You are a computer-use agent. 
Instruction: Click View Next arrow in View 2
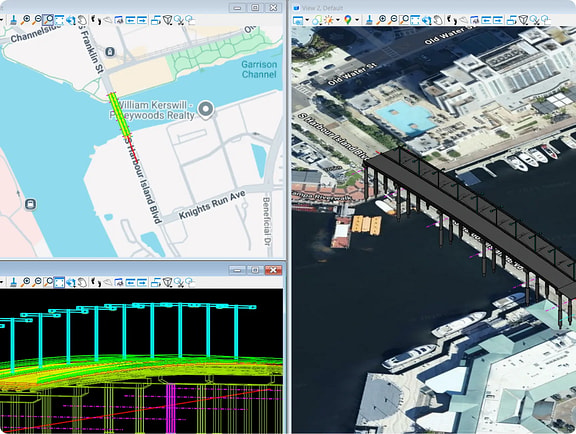click(x=498, y=20)
